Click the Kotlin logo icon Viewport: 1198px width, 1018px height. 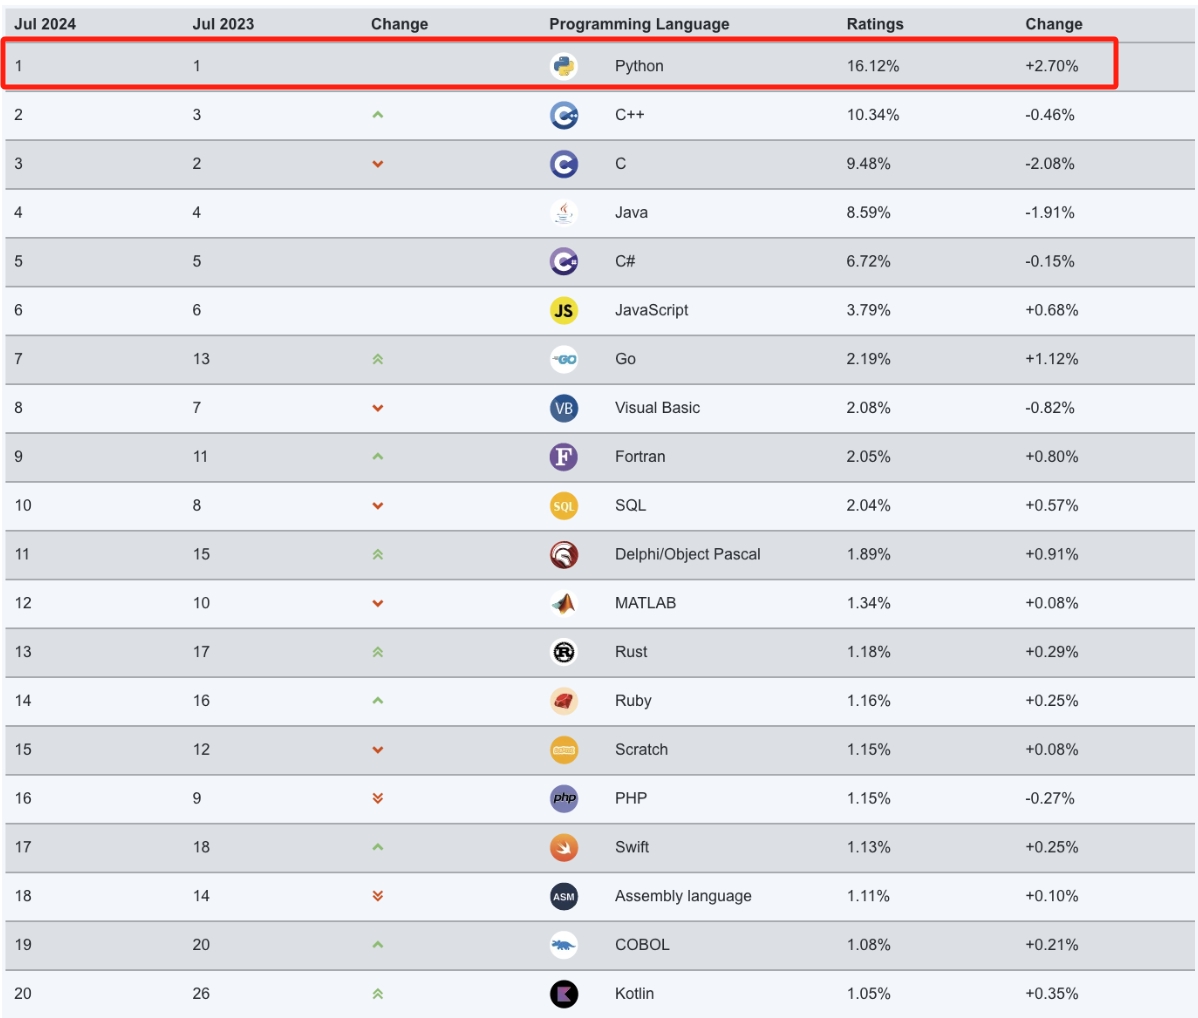(564, 994)
